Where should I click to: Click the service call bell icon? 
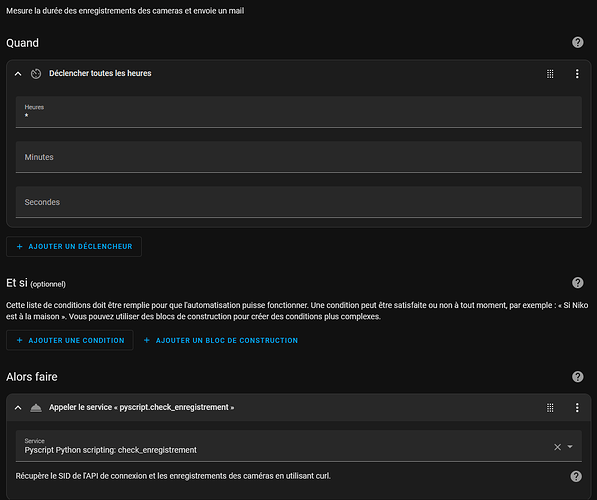coord(36,408)
